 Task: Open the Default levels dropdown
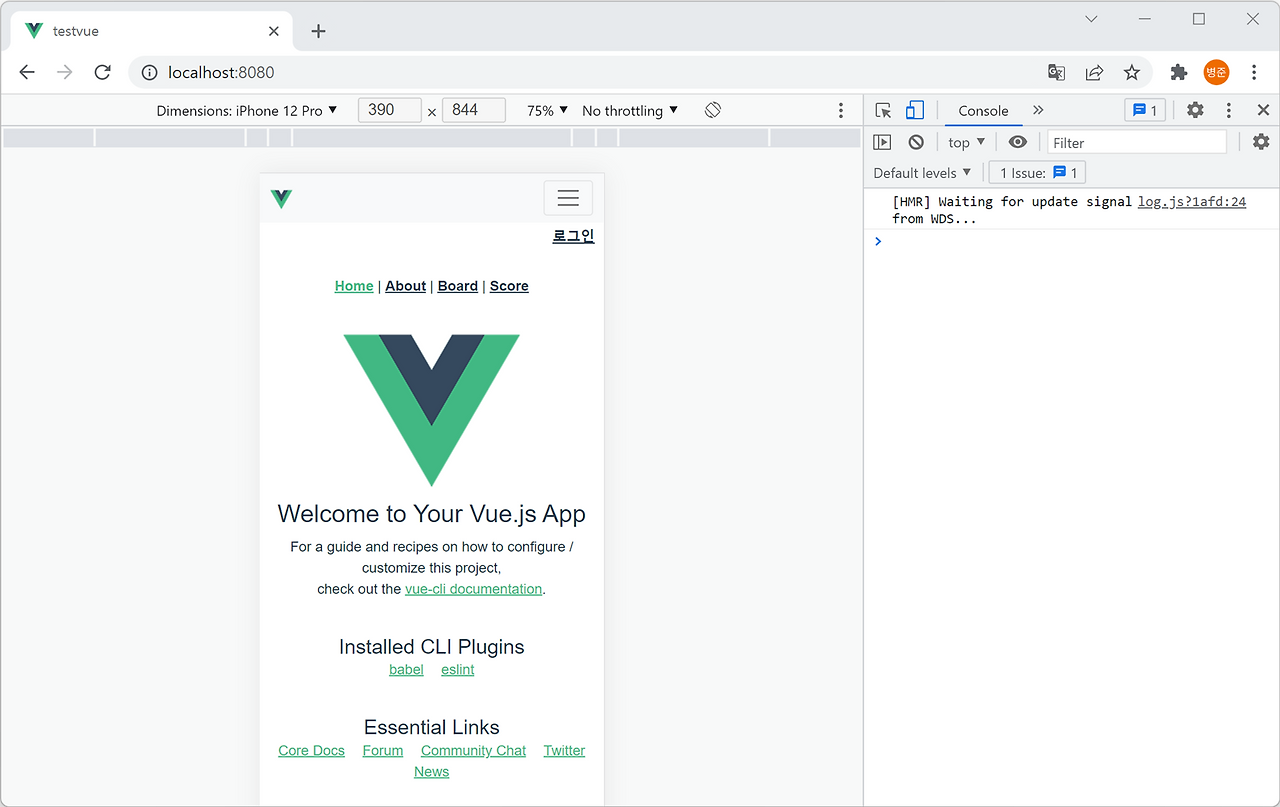(921, 172)
